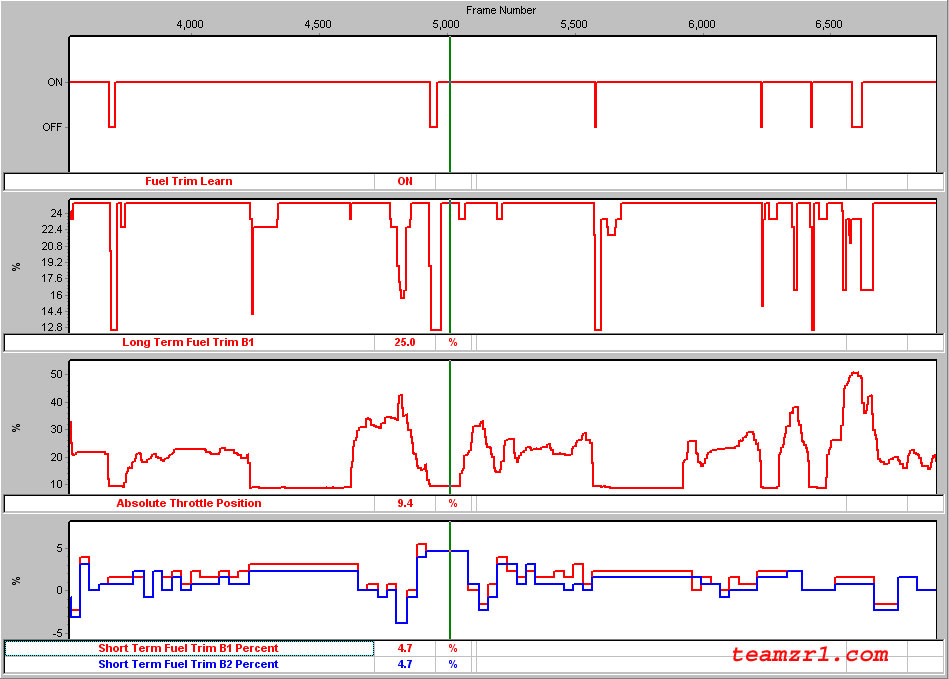This screenshot has height=679, width=949.
Task: Click the 4.7 value for Short Term B2
Action: [404, 664]
